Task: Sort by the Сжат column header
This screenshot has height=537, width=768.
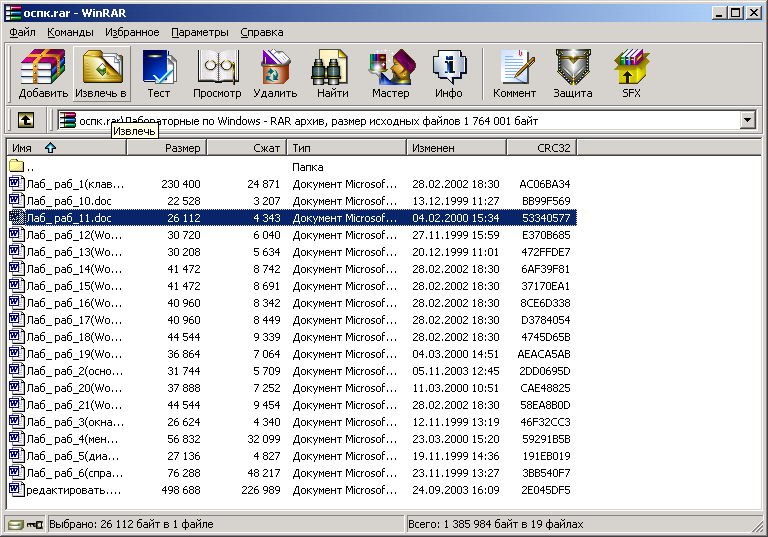Action: 247,147
